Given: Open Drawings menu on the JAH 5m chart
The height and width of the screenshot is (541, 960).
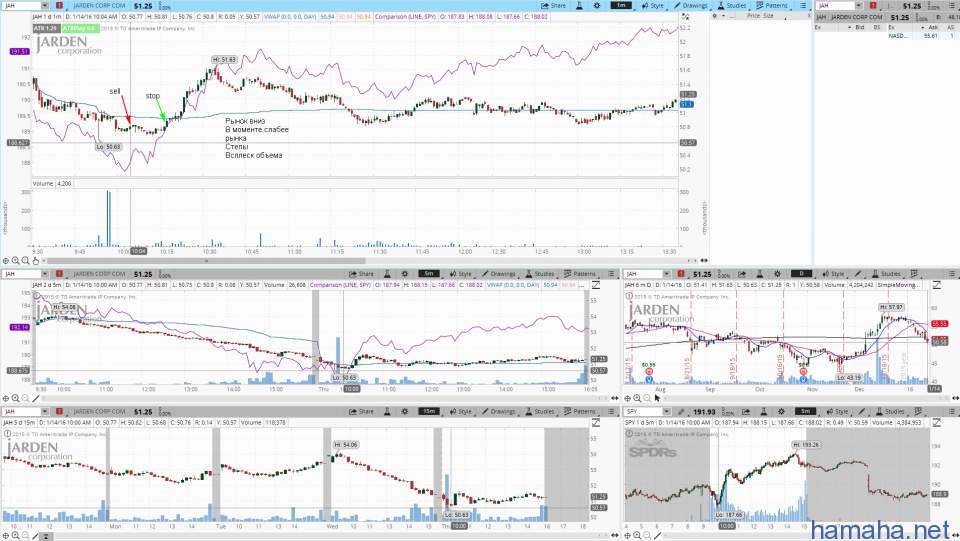Looking at the screenshot, I should tap(498, 274).
